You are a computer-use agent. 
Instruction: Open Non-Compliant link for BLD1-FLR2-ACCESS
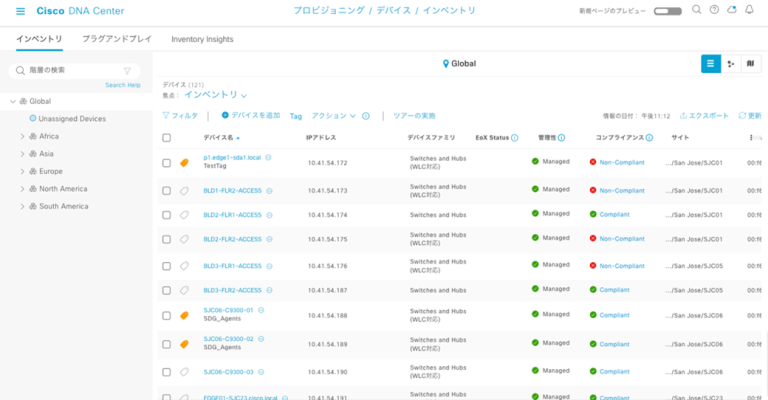pos(622,190)
